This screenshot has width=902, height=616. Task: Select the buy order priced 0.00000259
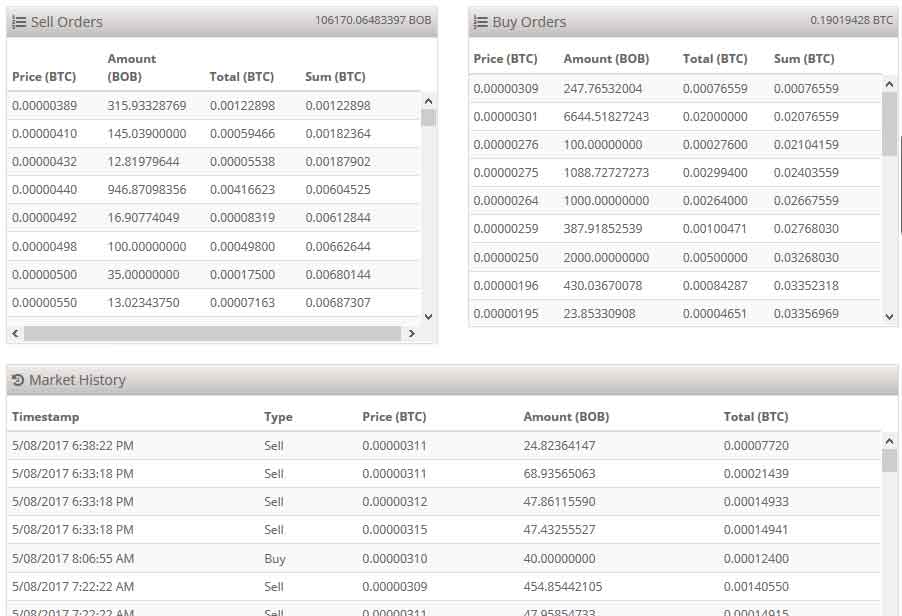click(675, 229)
